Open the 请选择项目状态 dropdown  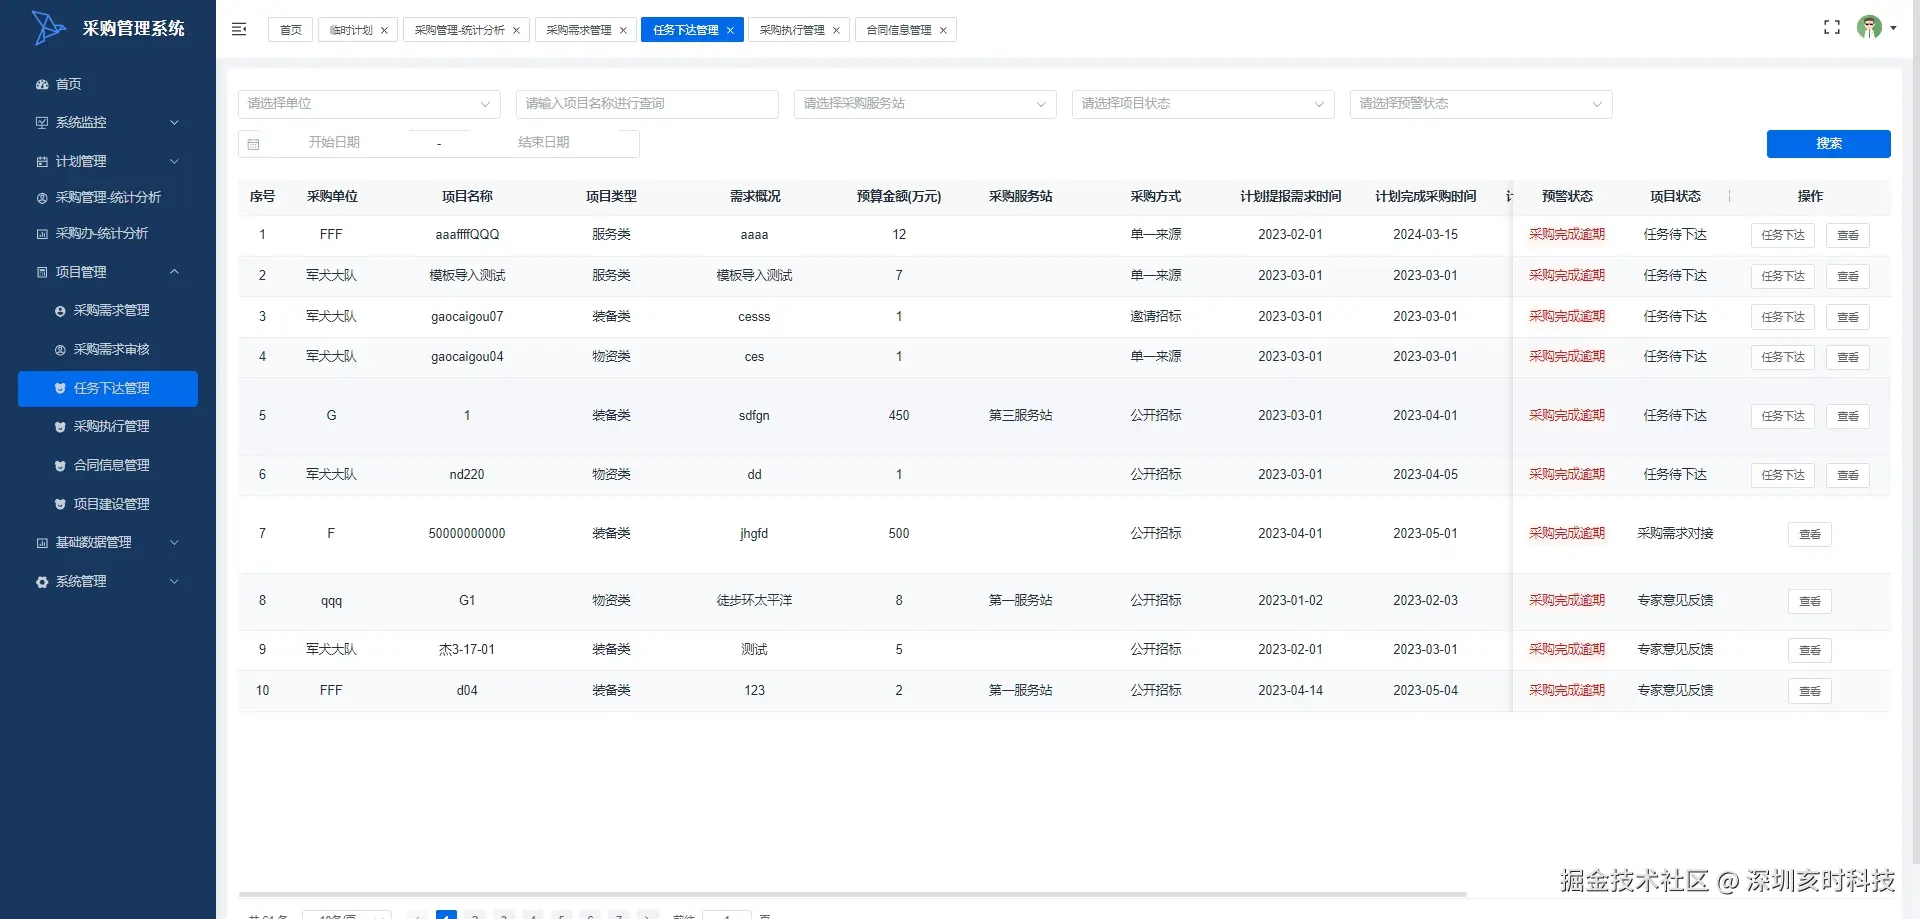point(1203,104)
